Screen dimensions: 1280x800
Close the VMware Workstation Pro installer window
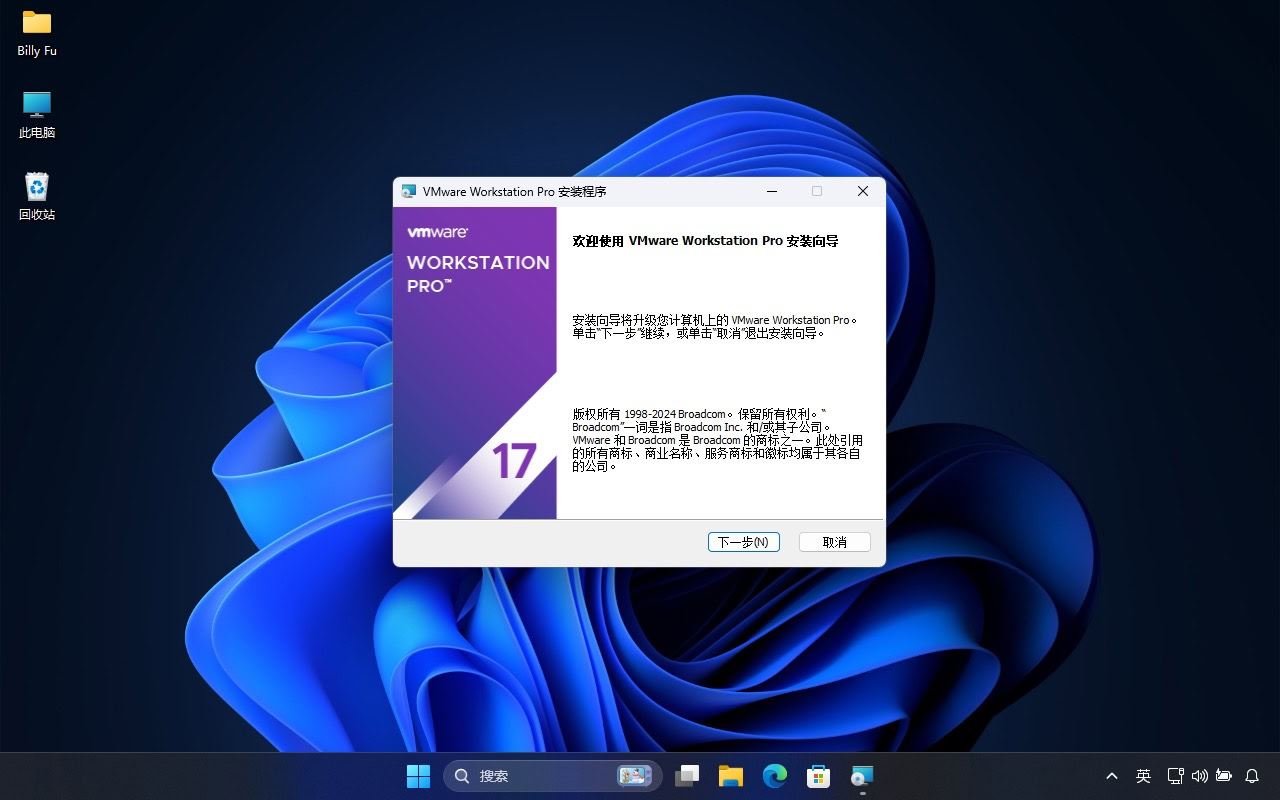click(x=862, y=191)
